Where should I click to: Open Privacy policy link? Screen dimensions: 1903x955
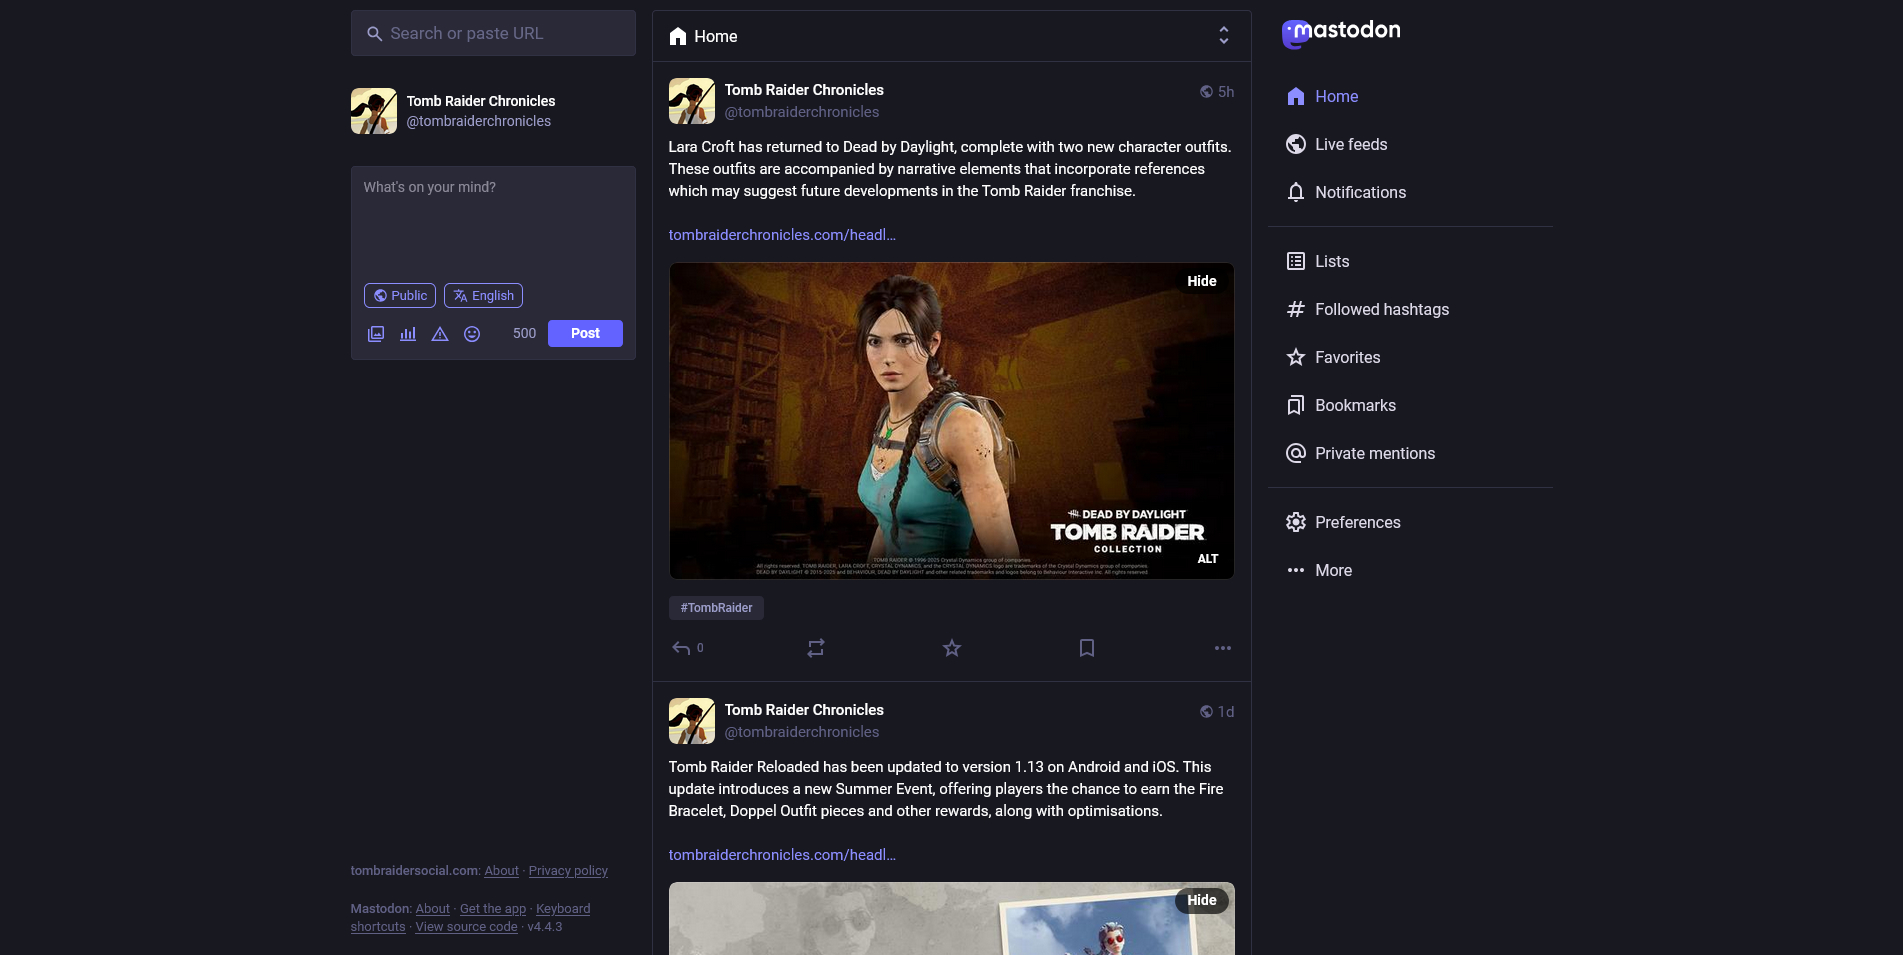pyautogui.click(x=568, y=871)
